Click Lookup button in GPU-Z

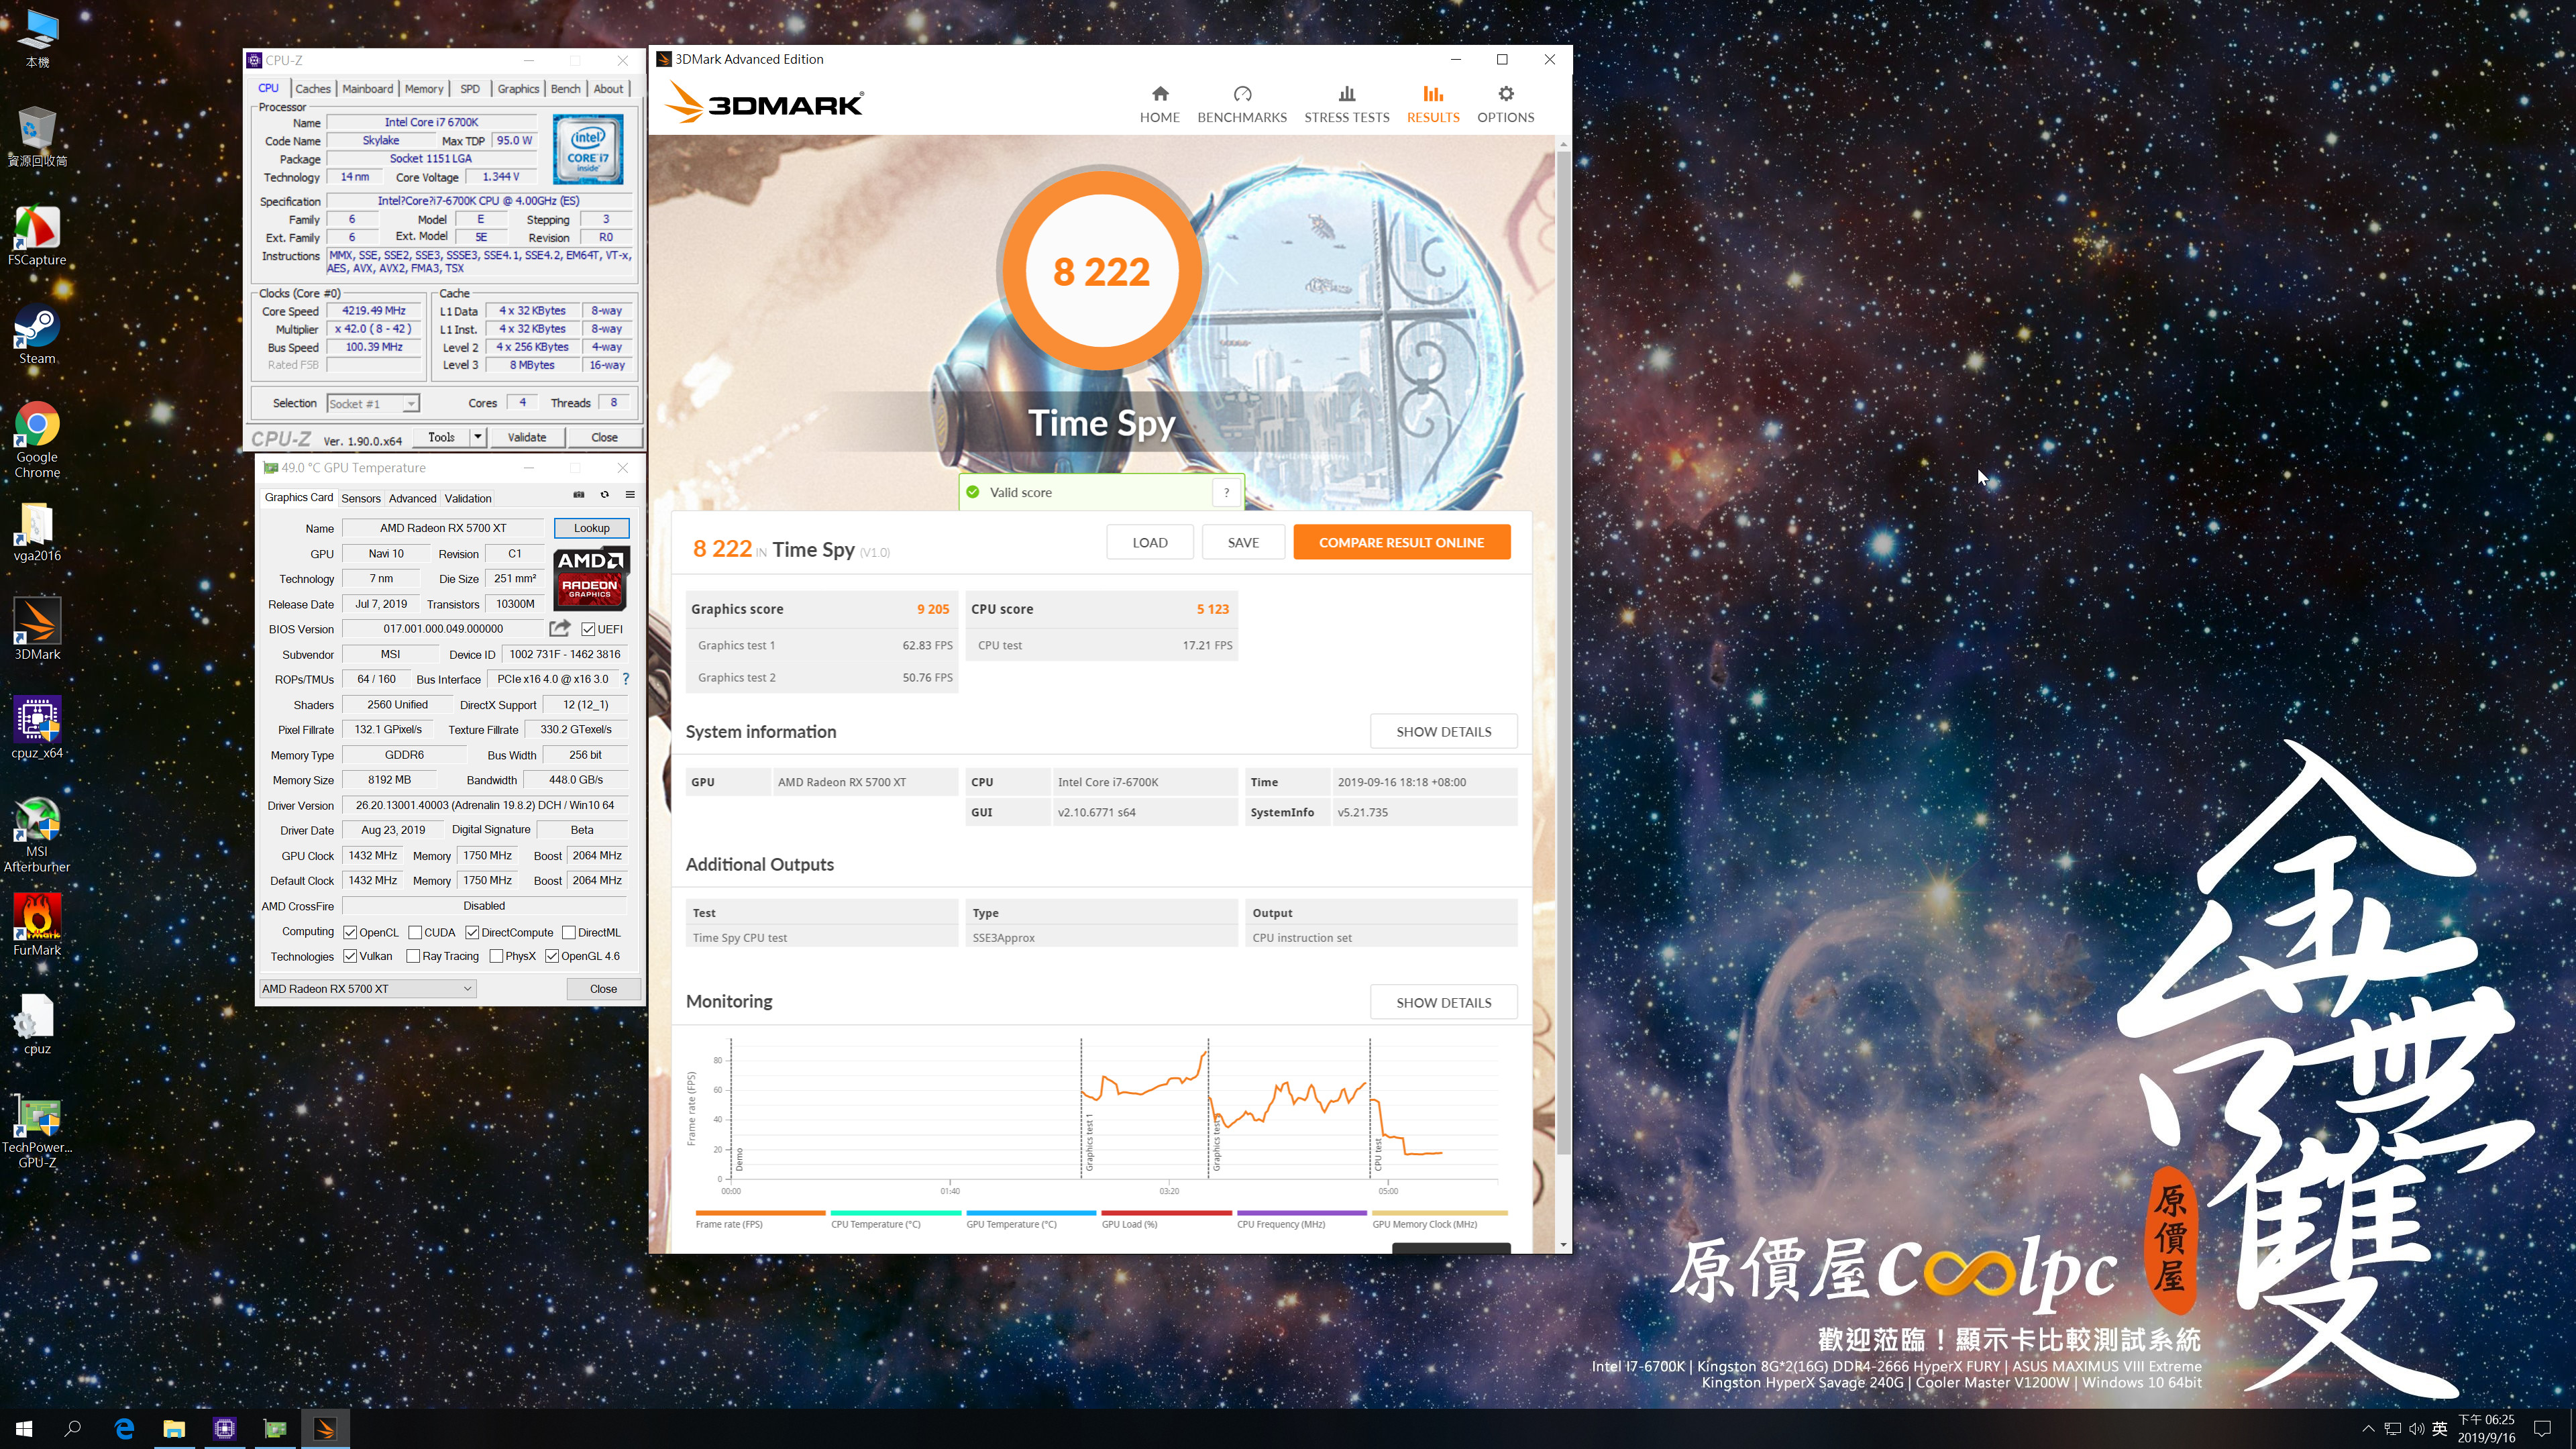pyautogui.click(x=592, y=528)
